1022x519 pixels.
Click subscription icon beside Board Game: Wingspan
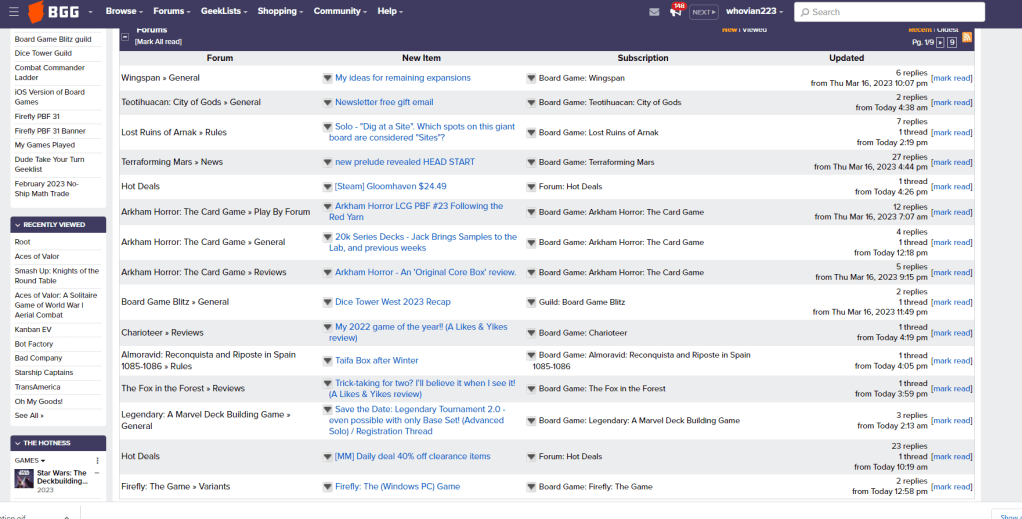(531, 78)
